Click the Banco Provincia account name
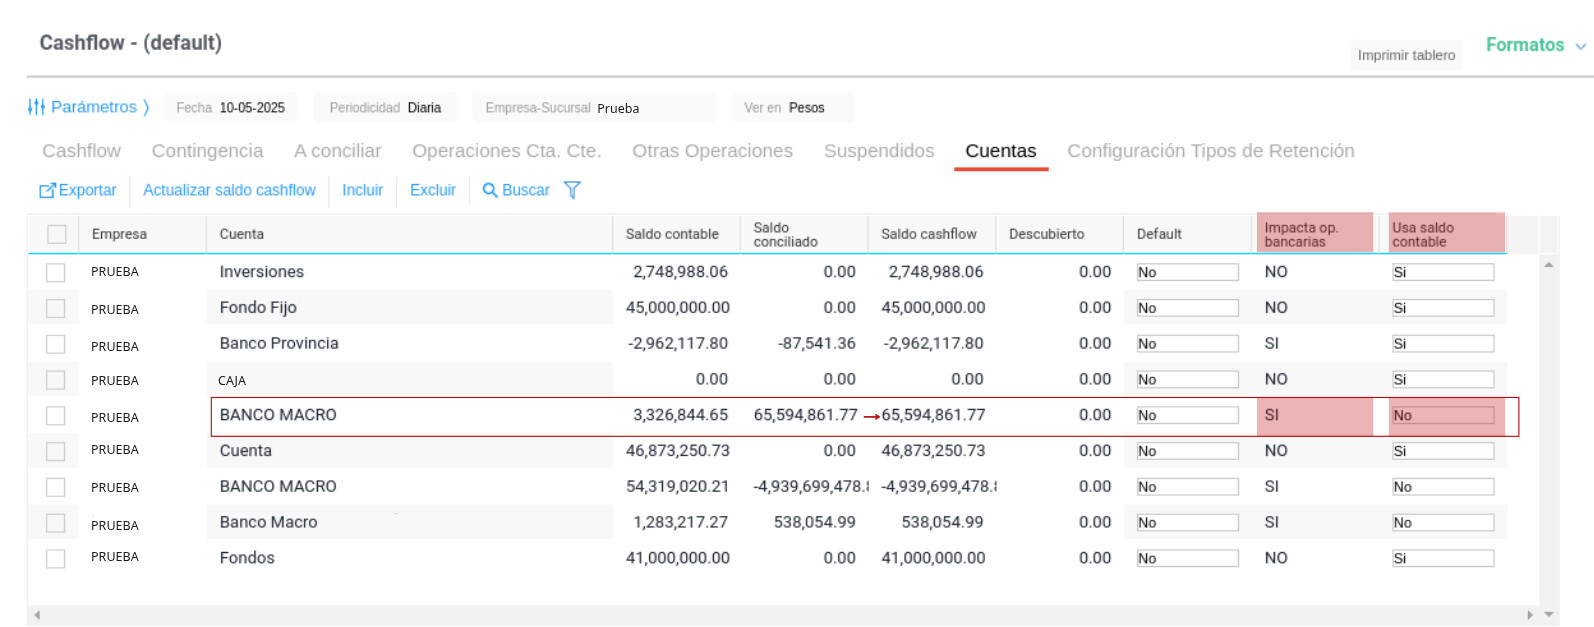 click(279, 344)
